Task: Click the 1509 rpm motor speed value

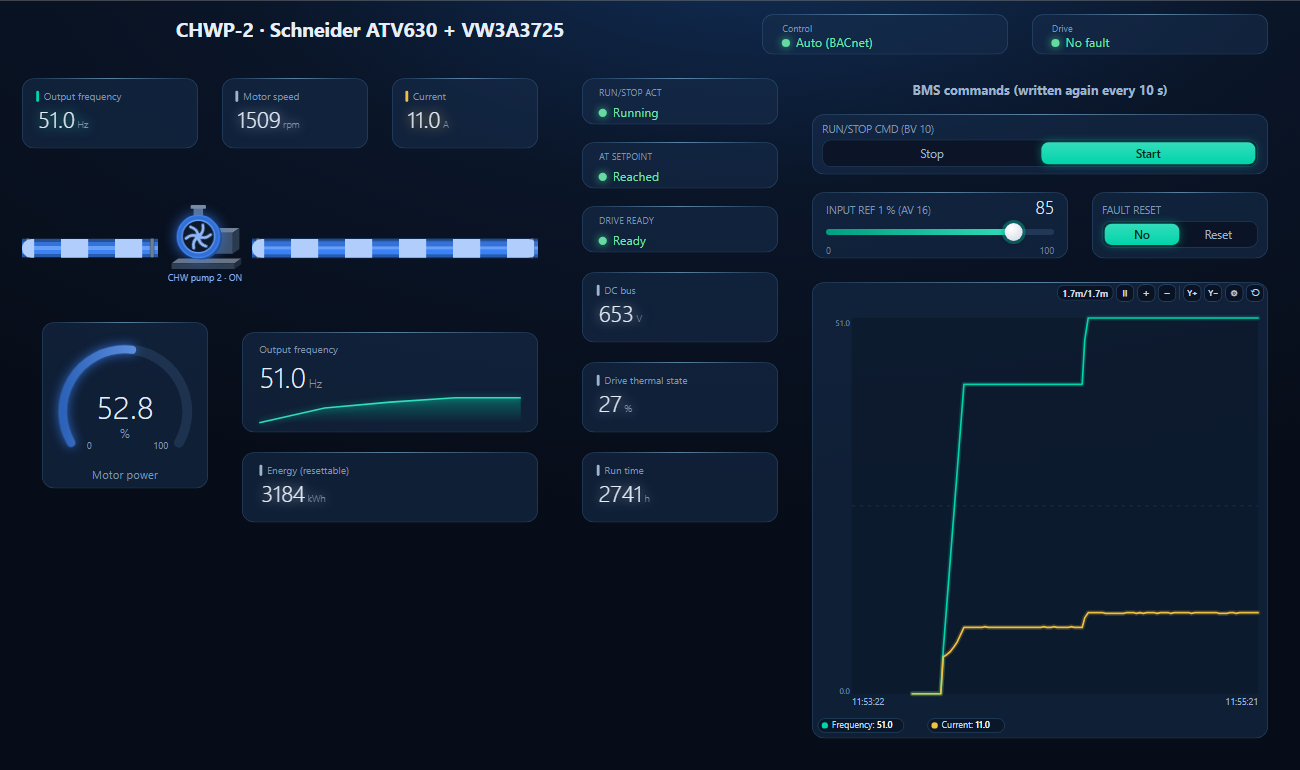Action: point(268,121)
